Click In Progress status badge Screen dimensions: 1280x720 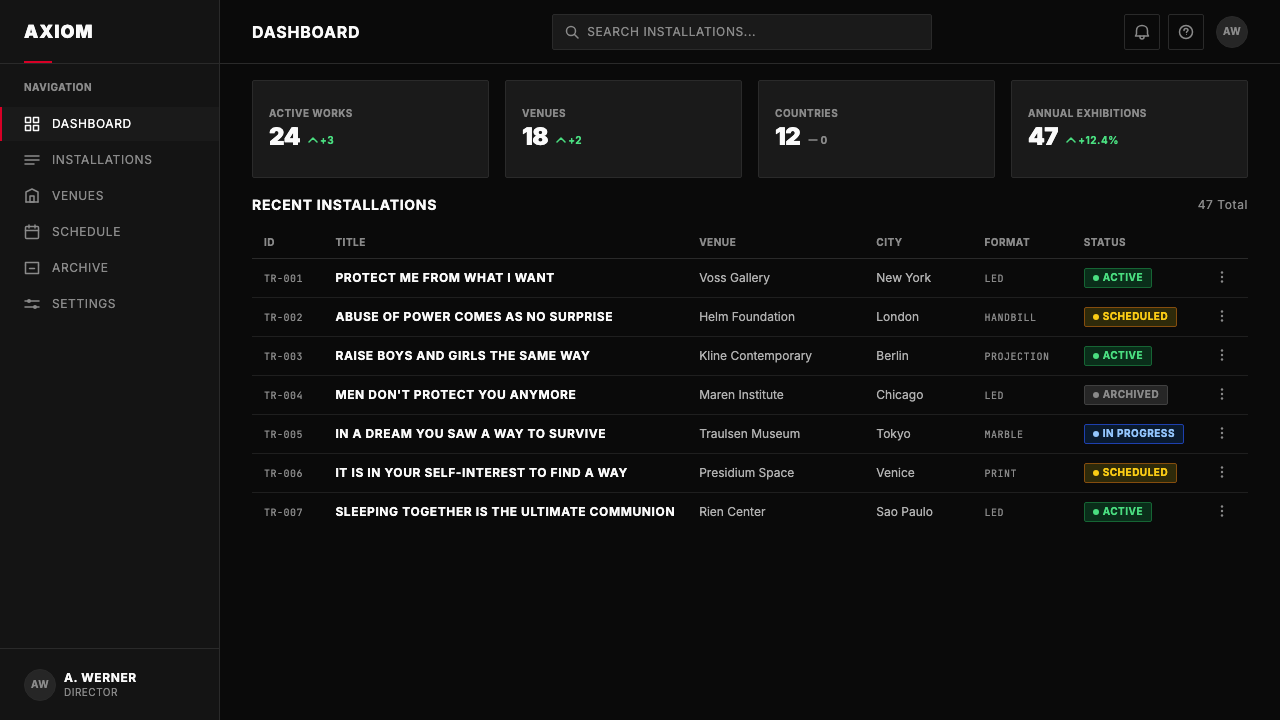(1134, 434)
